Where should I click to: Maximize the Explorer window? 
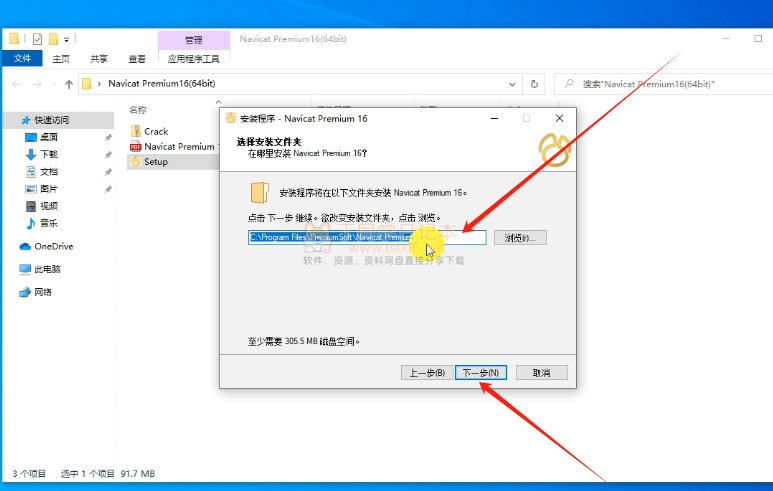(x=758, y=38)
